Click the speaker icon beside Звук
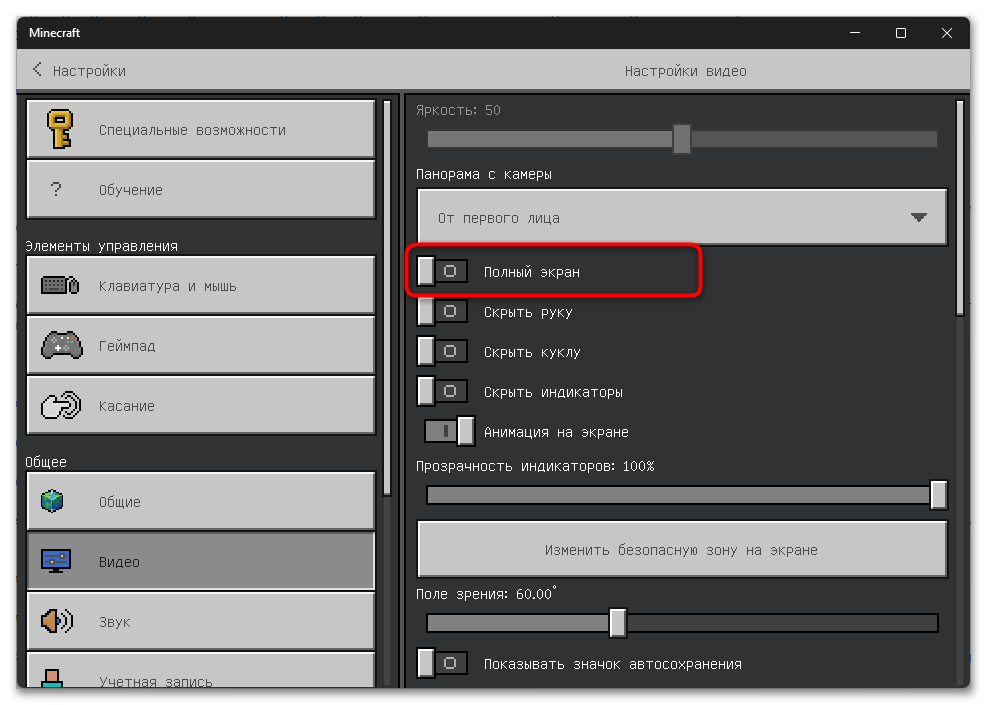Viewport: 987px width, 705px height. 57,621
